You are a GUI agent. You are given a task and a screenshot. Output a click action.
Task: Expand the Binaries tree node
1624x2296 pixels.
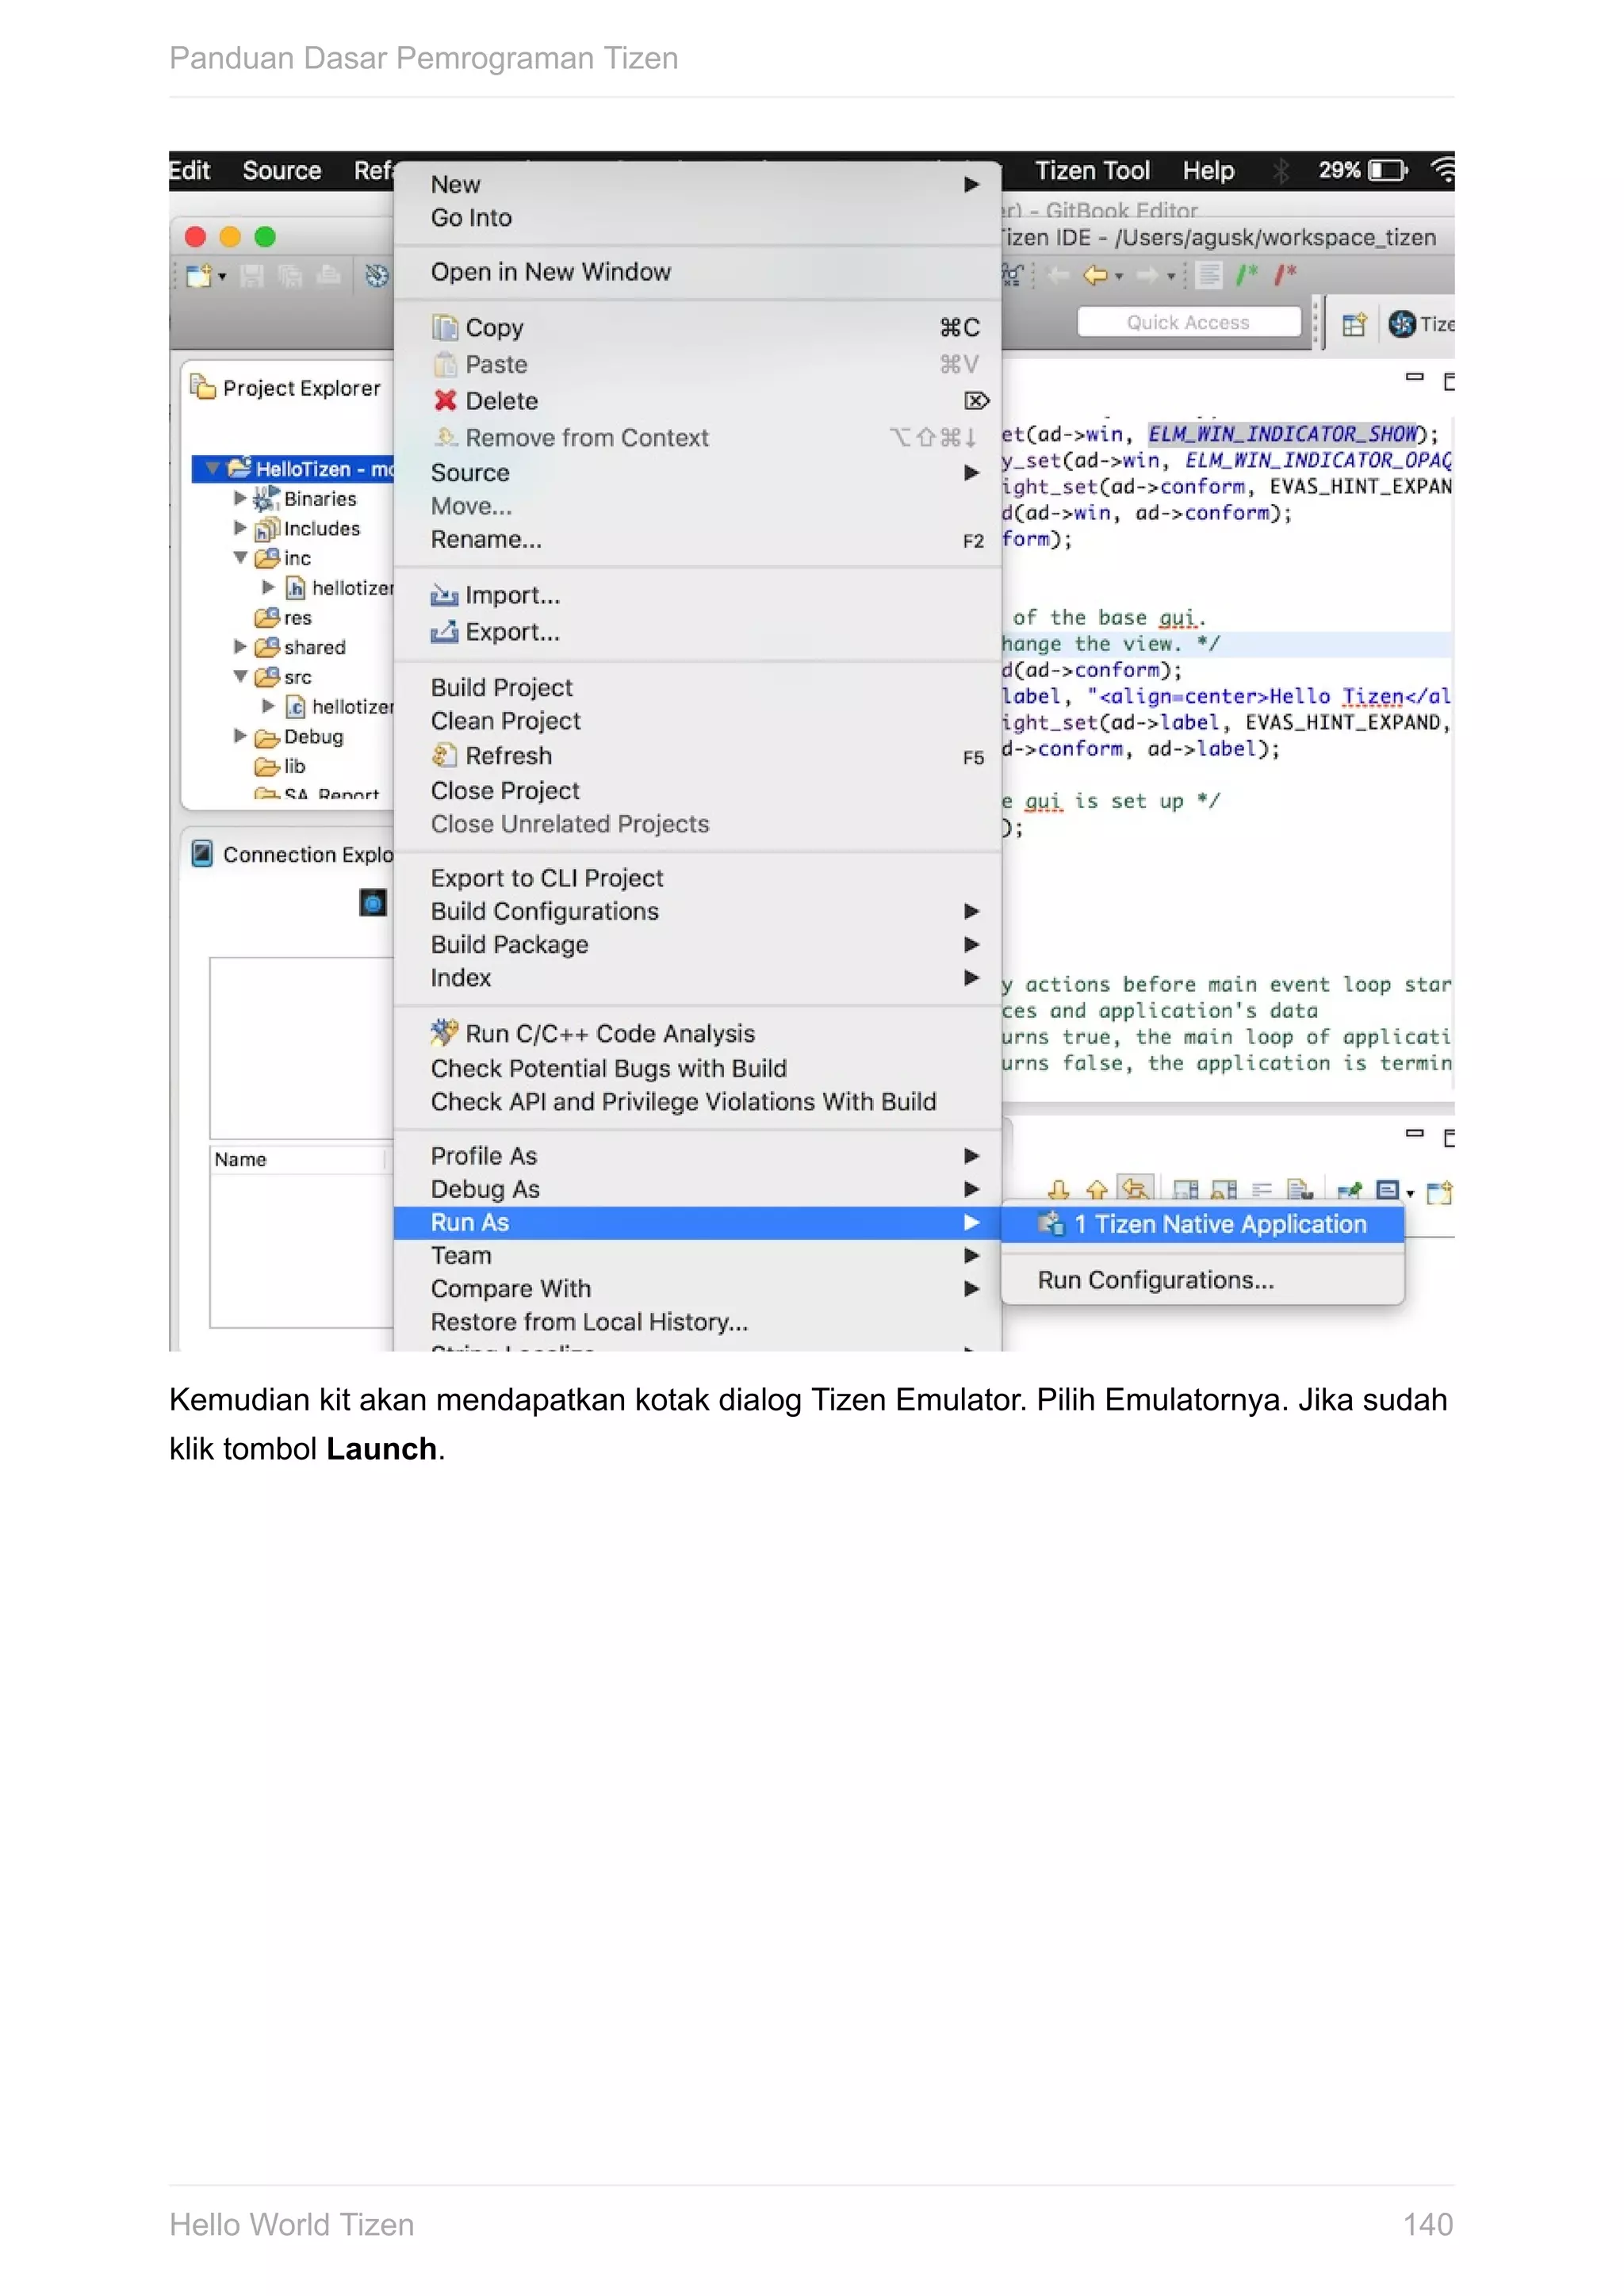click(240, 498)
